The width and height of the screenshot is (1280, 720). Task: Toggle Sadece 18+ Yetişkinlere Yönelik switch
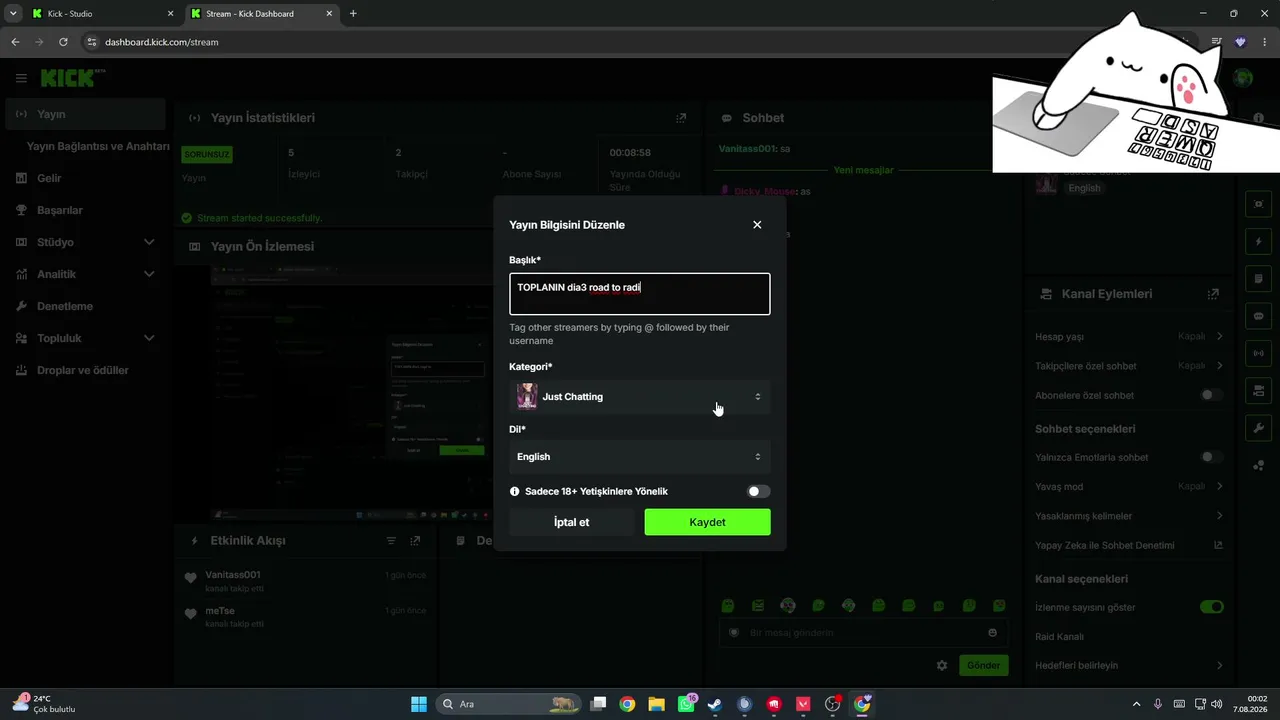point(759,491)
